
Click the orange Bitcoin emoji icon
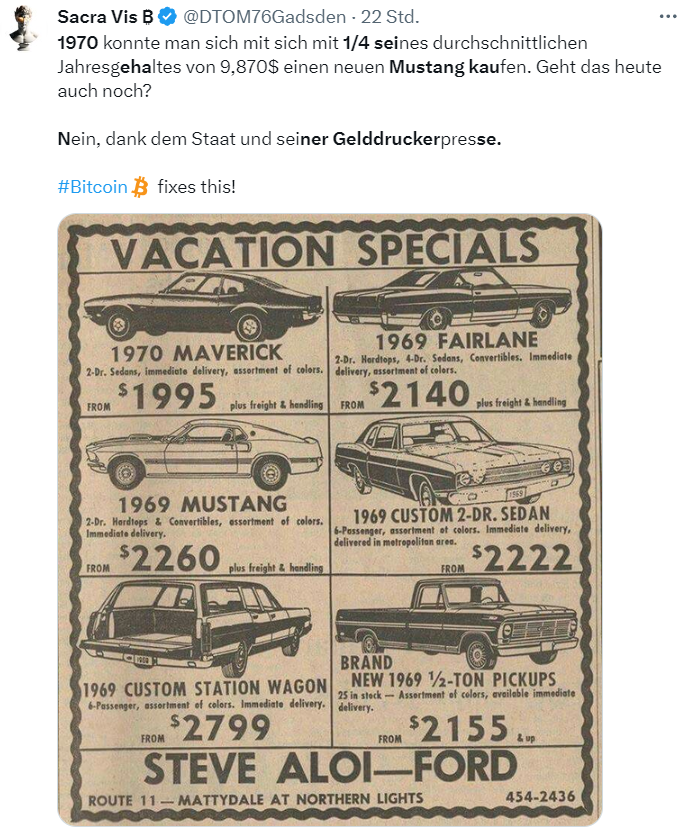pyautogui.click(x=140, y=186)
